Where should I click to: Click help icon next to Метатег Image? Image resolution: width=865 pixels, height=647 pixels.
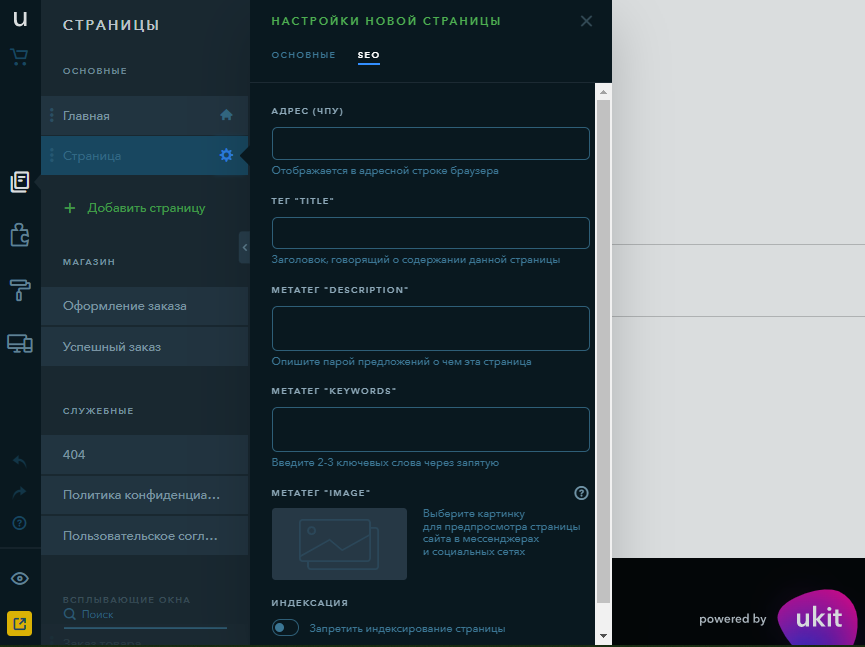point(581,493)
